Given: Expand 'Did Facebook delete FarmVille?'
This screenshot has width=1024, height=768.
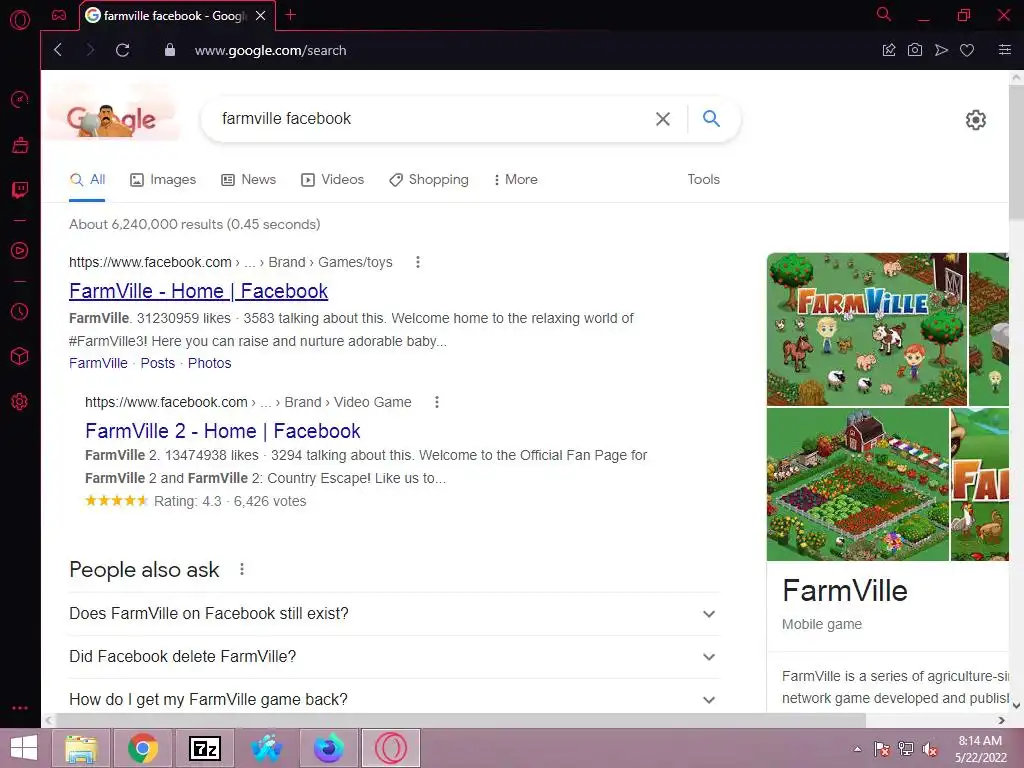Looking at the screenshot, I should pyautogui.click(x=394, y=657).
